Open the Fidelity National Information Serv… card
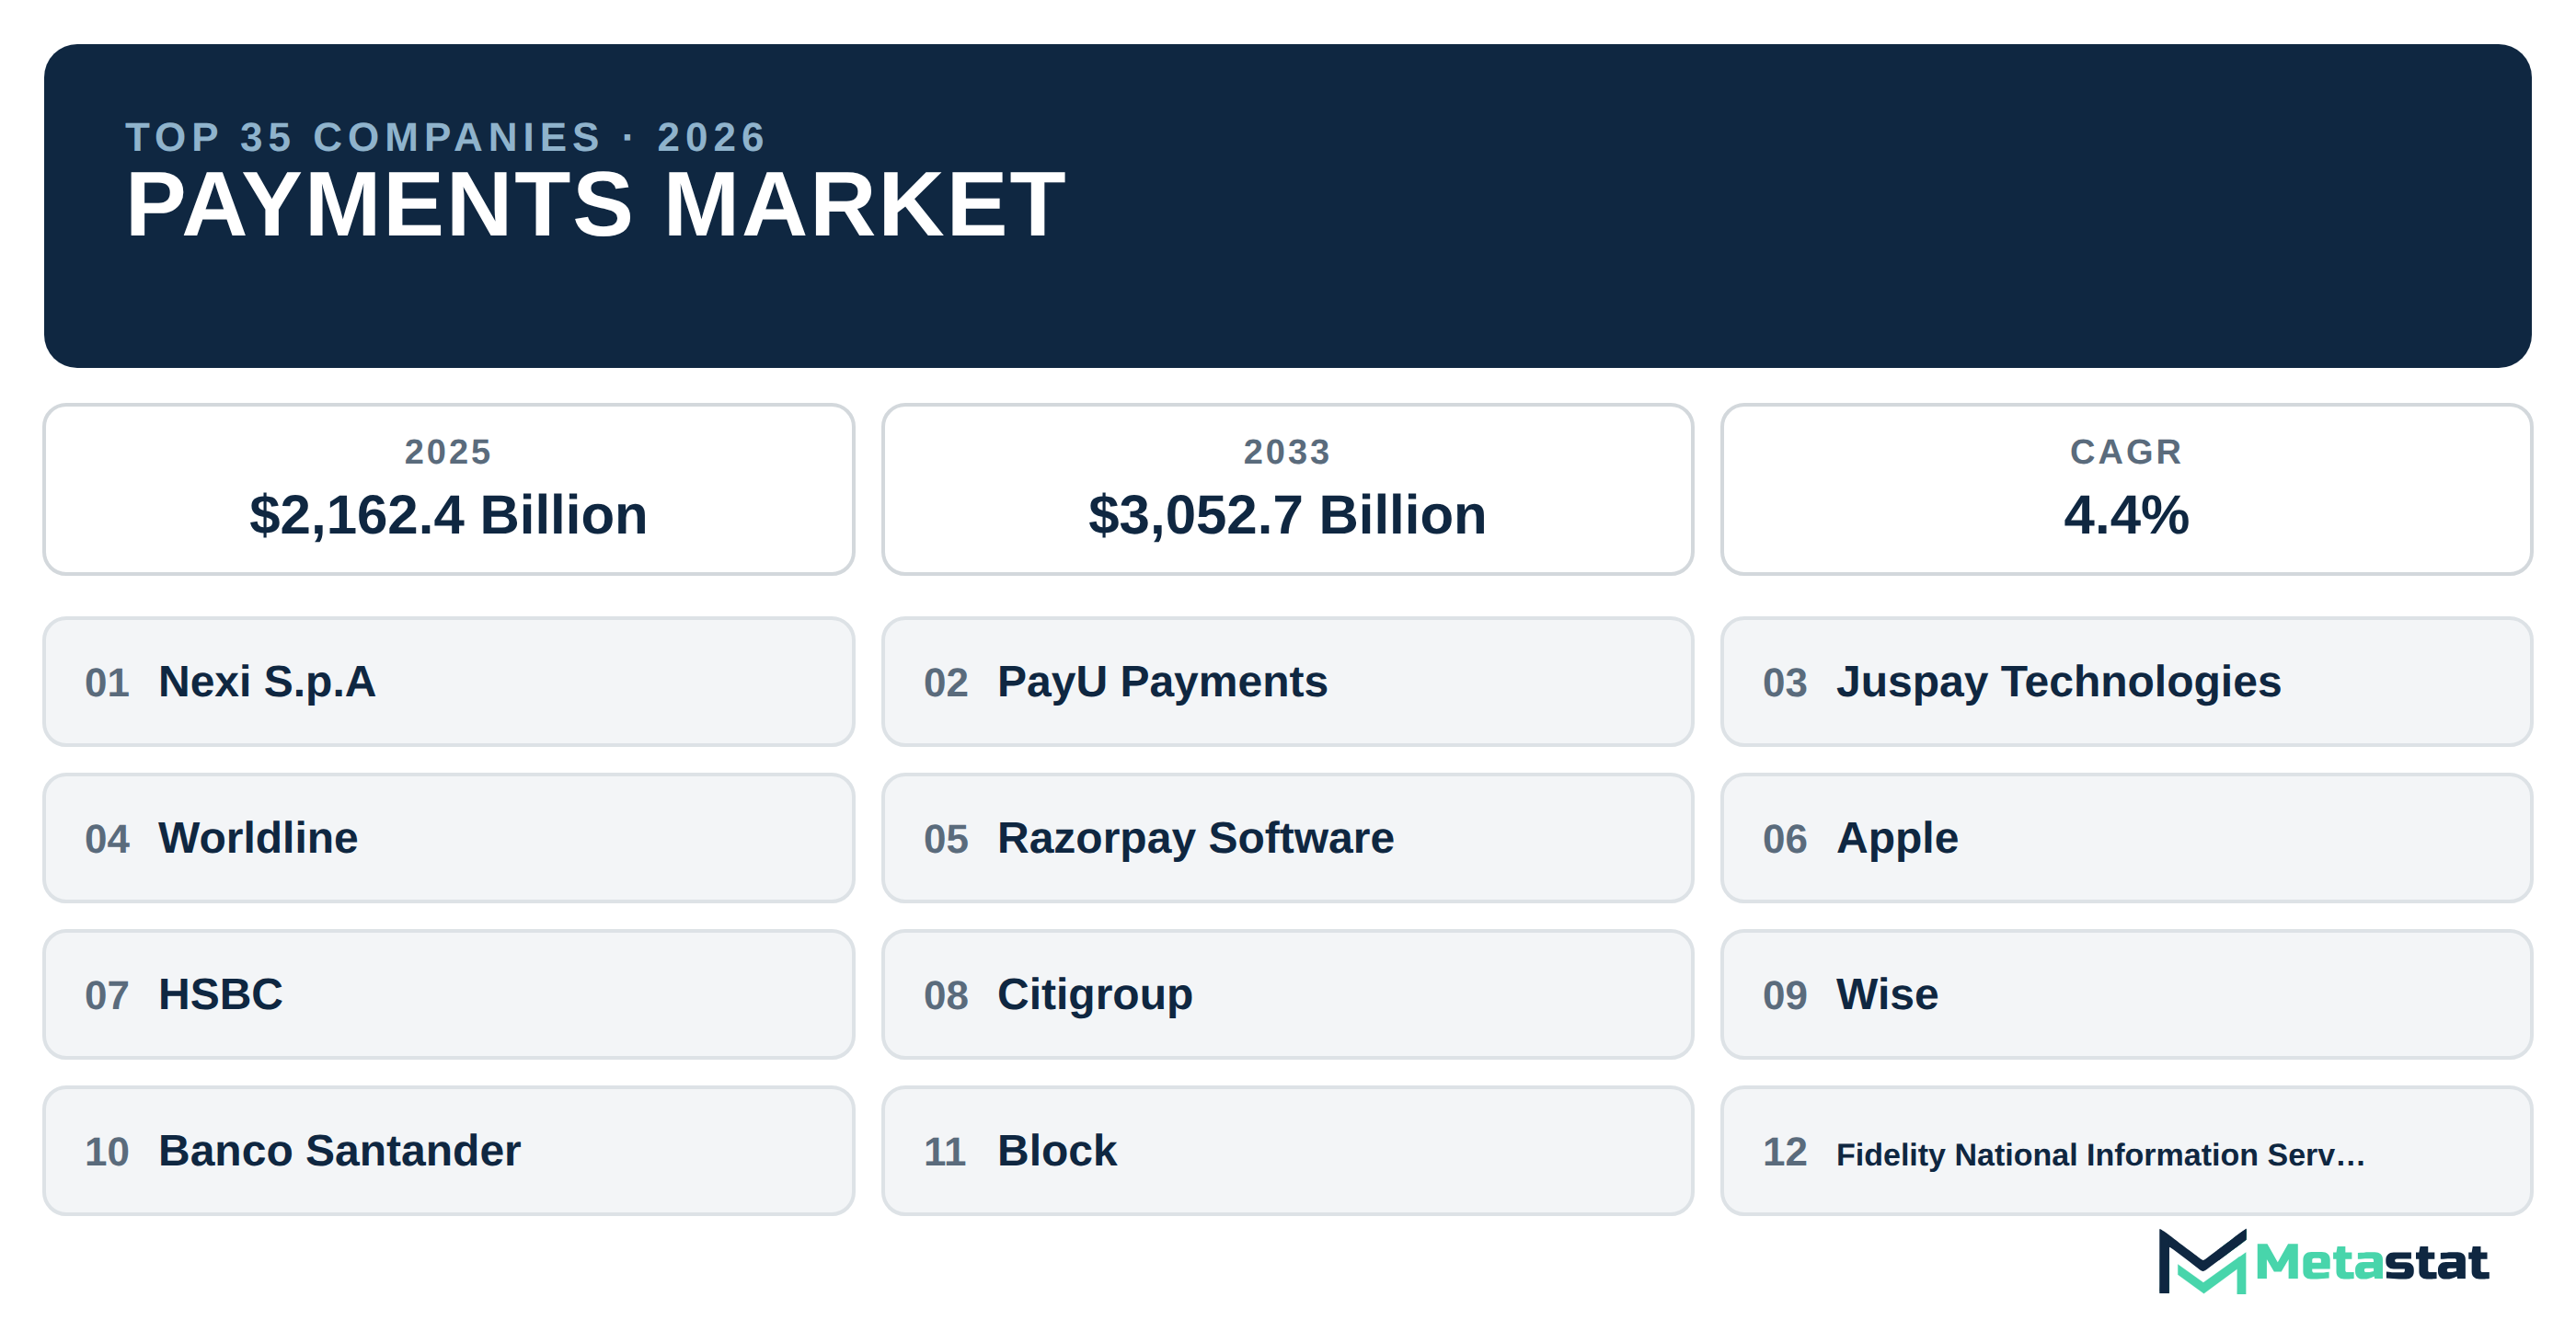The image size is (2576, 1343). pos(2126,1151)
